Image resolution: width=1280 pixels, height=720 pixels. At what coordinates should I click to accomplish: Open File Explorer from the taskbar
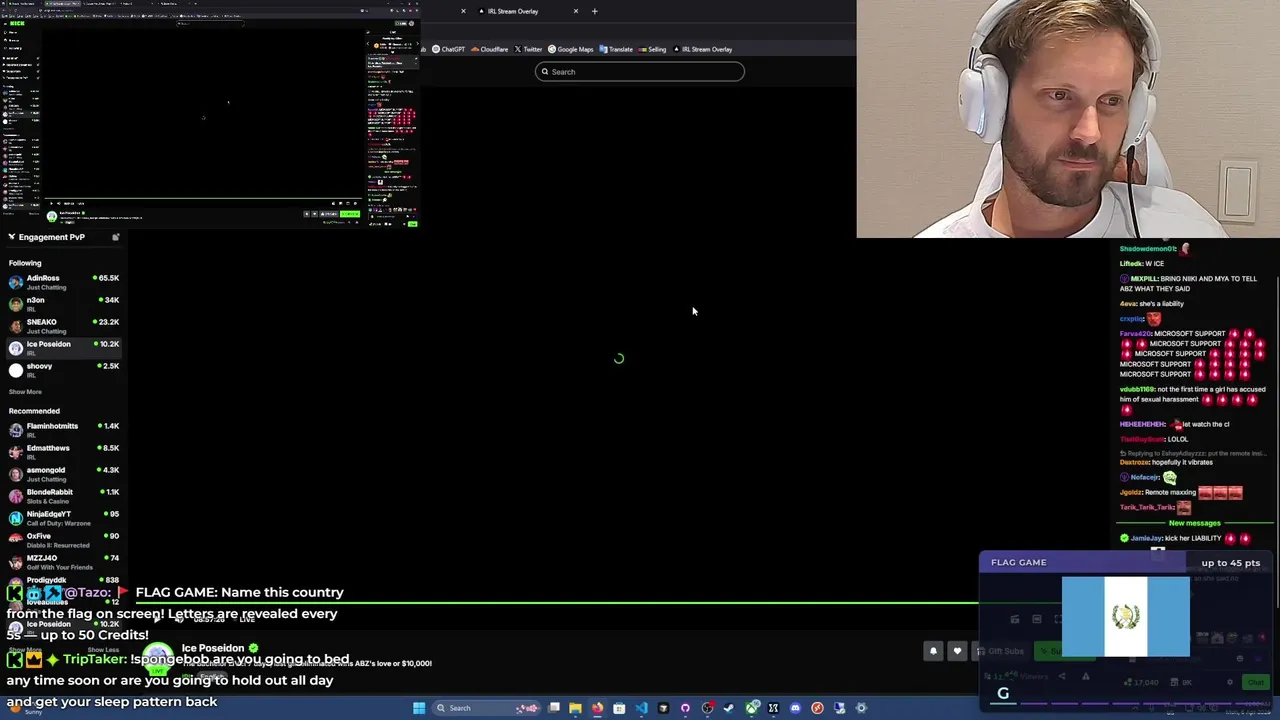tap(575, 708)
